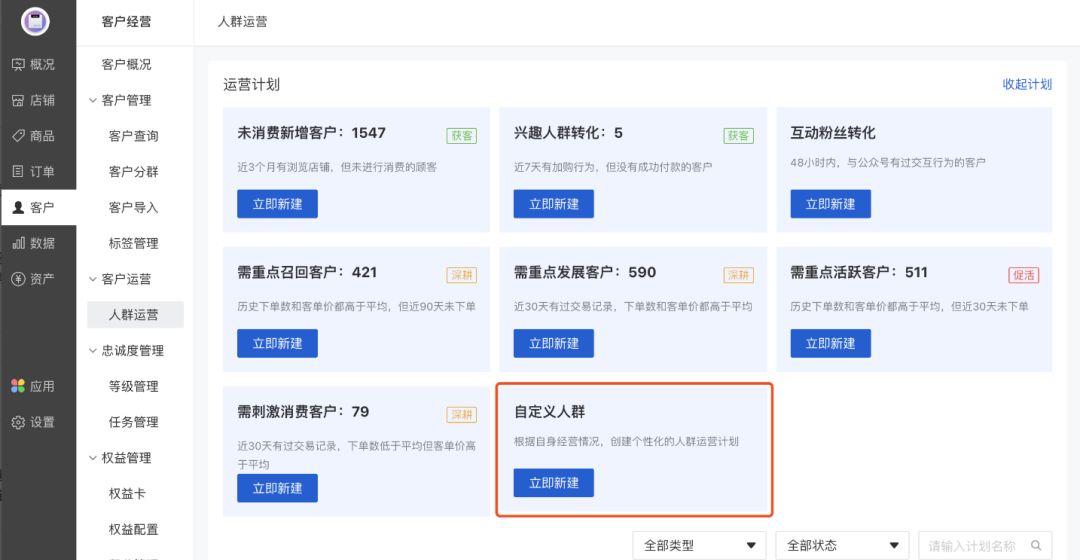This screenshot has height=560, width=1080.
Task: Open the 资产 yen coin icon
Action: click(x=18, y=279)
